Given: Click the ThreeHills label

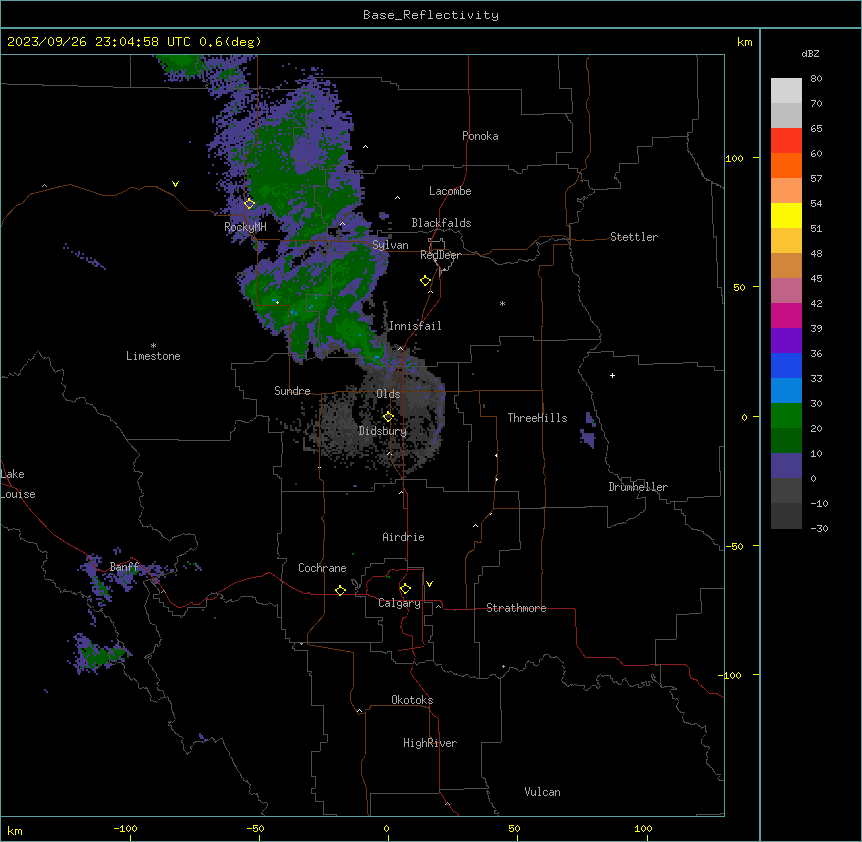Looking at the screenshot, I should click(537, 418).
